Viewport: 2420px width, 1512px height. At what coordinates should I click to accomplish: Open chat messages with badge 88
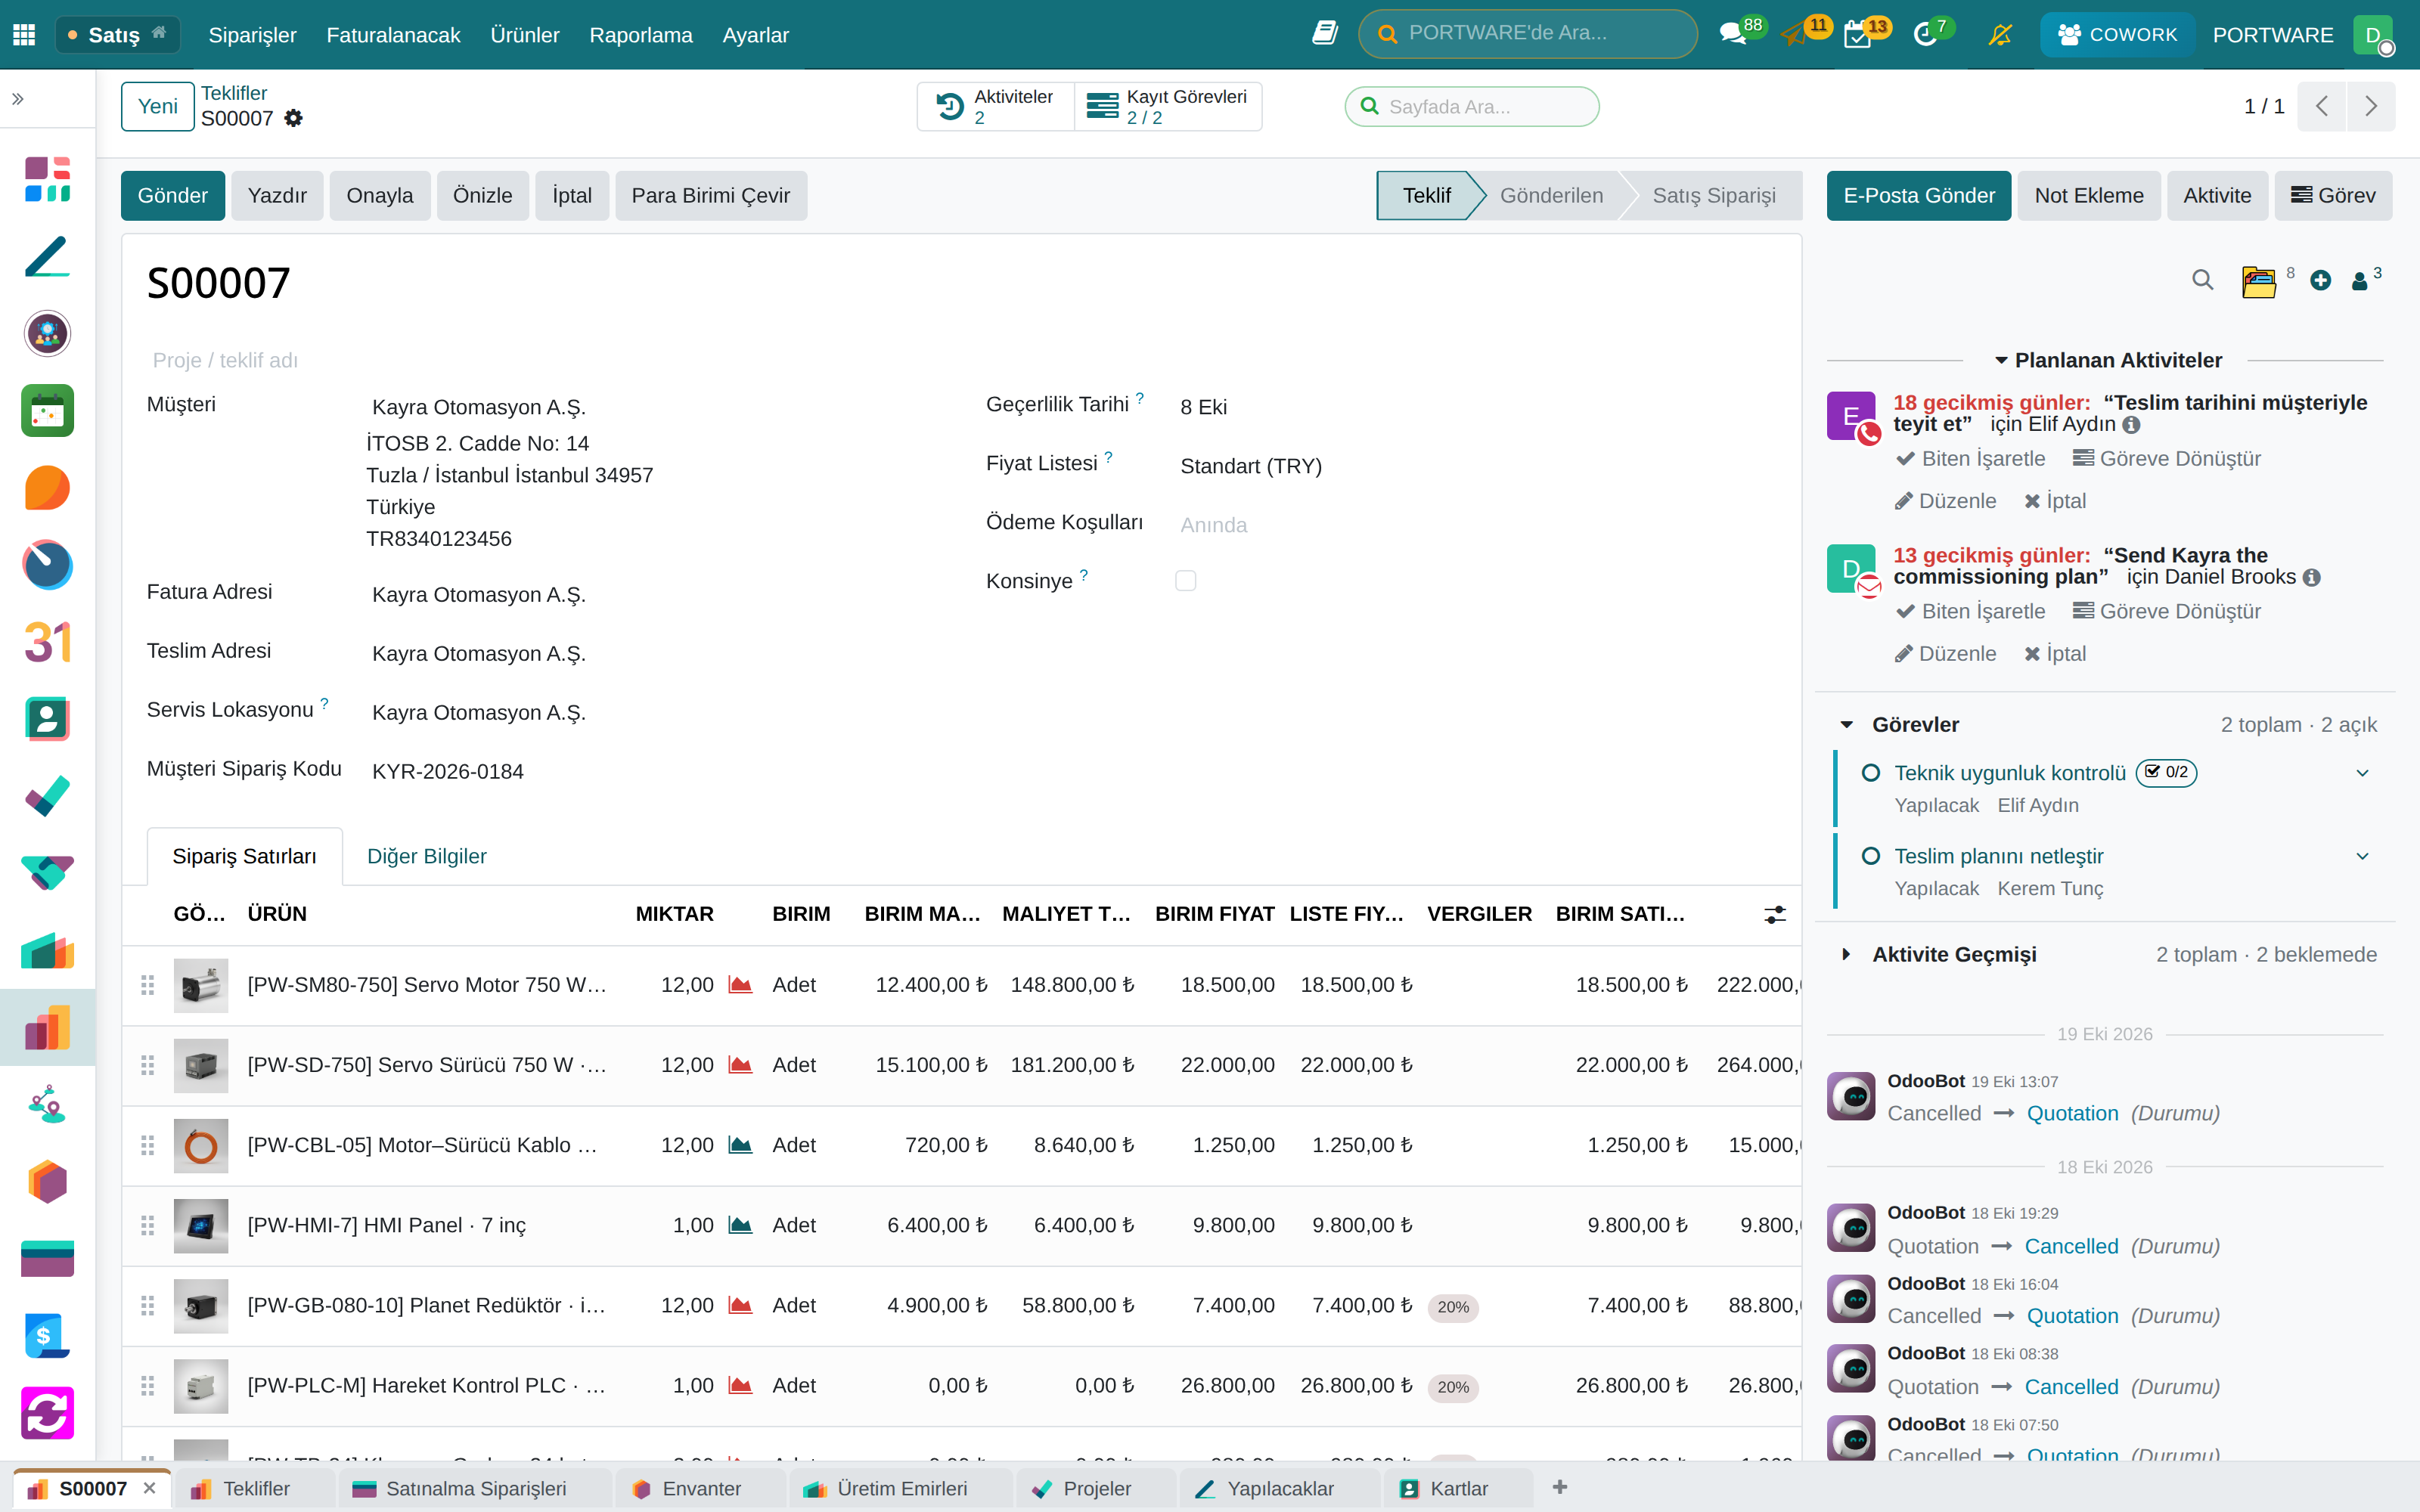tap(1732, 35)
